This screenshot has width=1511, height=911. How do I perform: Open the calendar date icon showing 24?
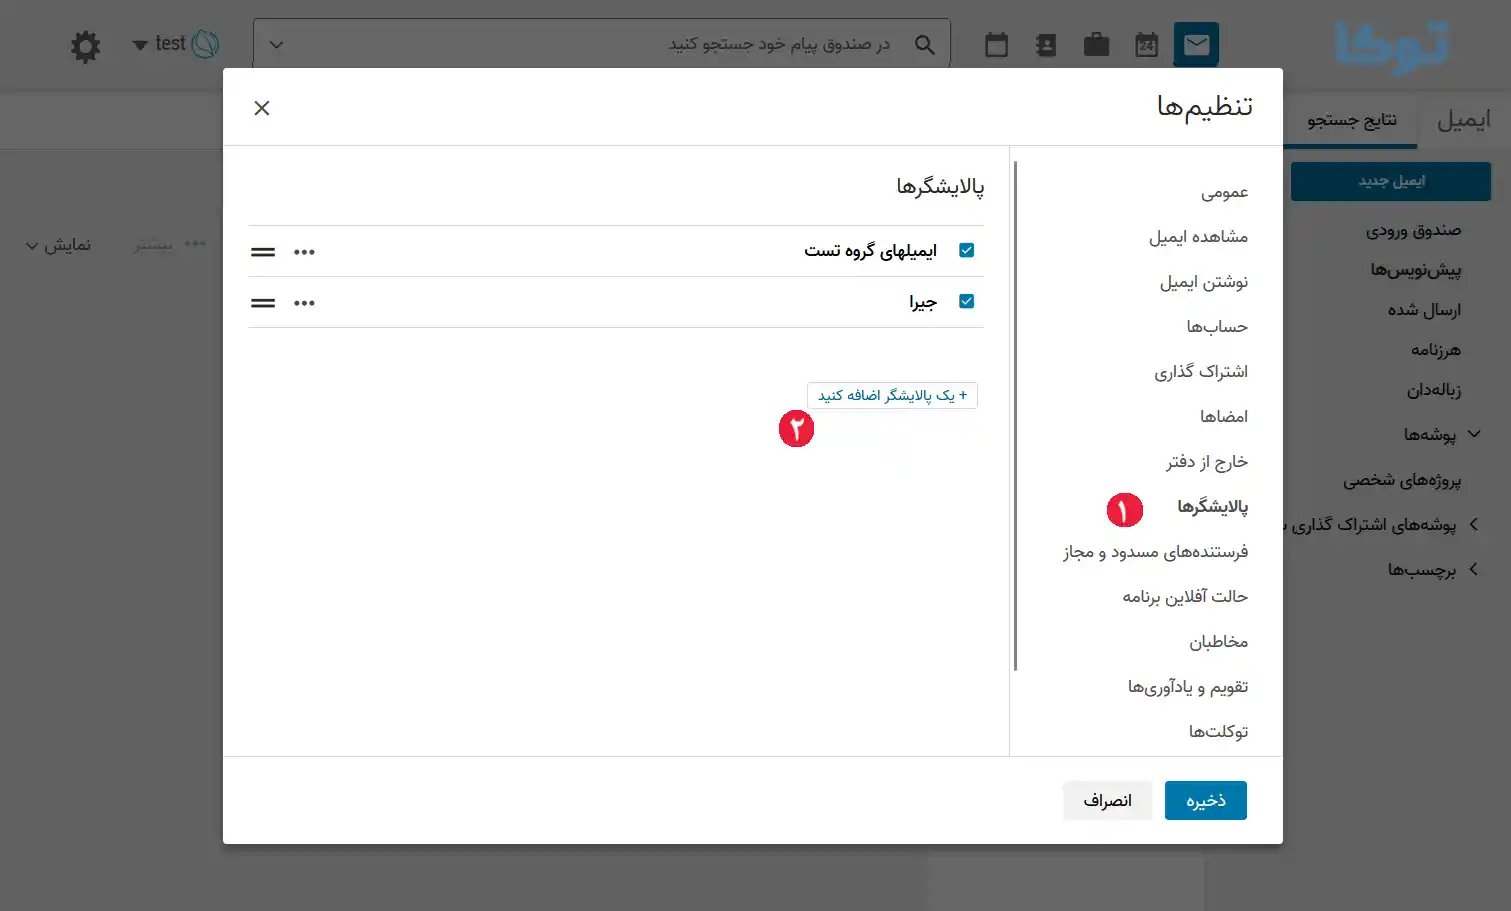(x=1146, y=45)
